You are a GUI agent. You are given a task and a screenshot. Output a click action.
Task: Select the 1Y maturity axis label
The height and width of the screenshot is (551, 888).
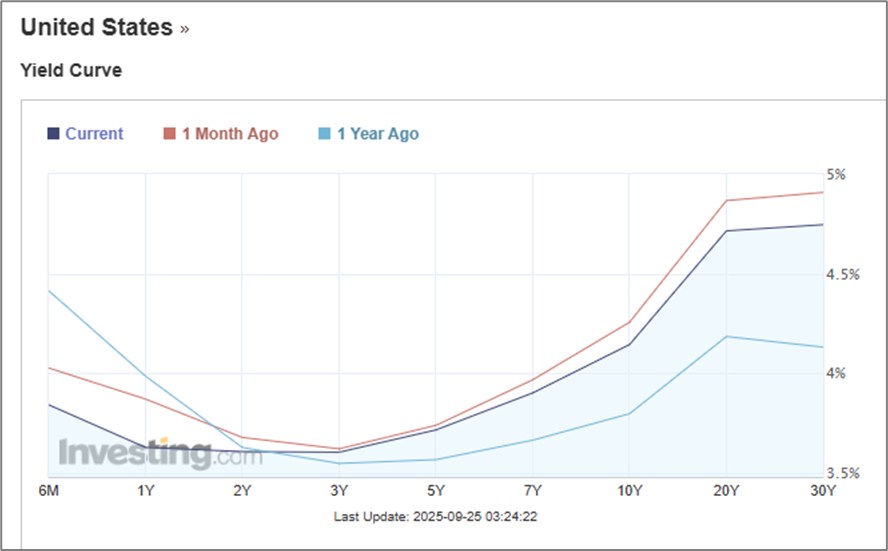146,490
